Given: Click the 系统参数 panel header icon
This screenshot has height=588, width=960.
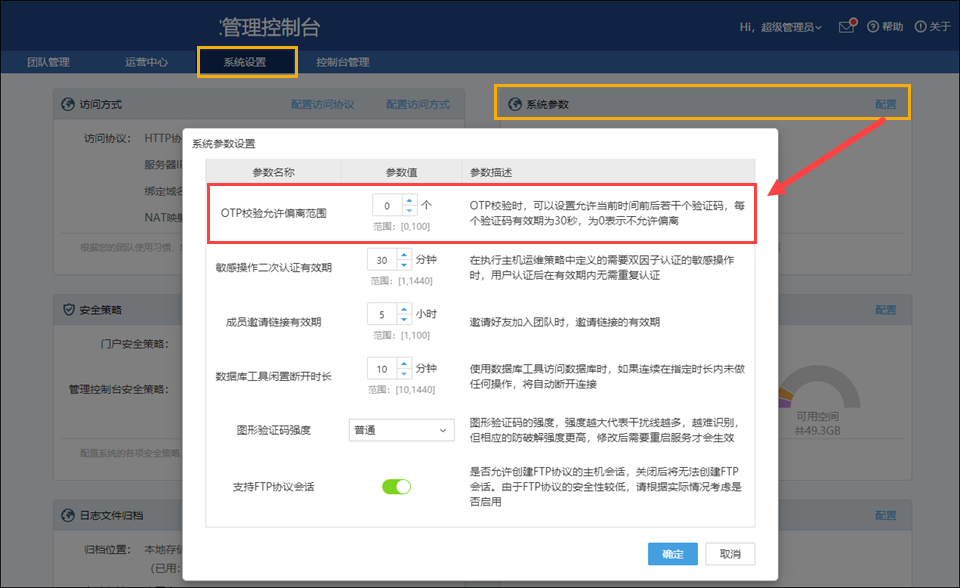Looking at the screenshot, I should tap(515, 104).
